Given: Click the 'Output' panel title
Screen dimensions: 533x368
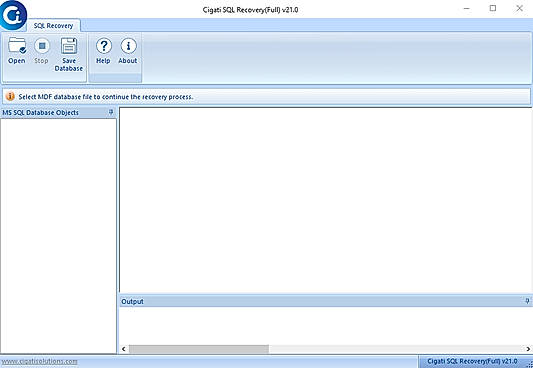Looking at the screenshot, I should coord(132,301).
